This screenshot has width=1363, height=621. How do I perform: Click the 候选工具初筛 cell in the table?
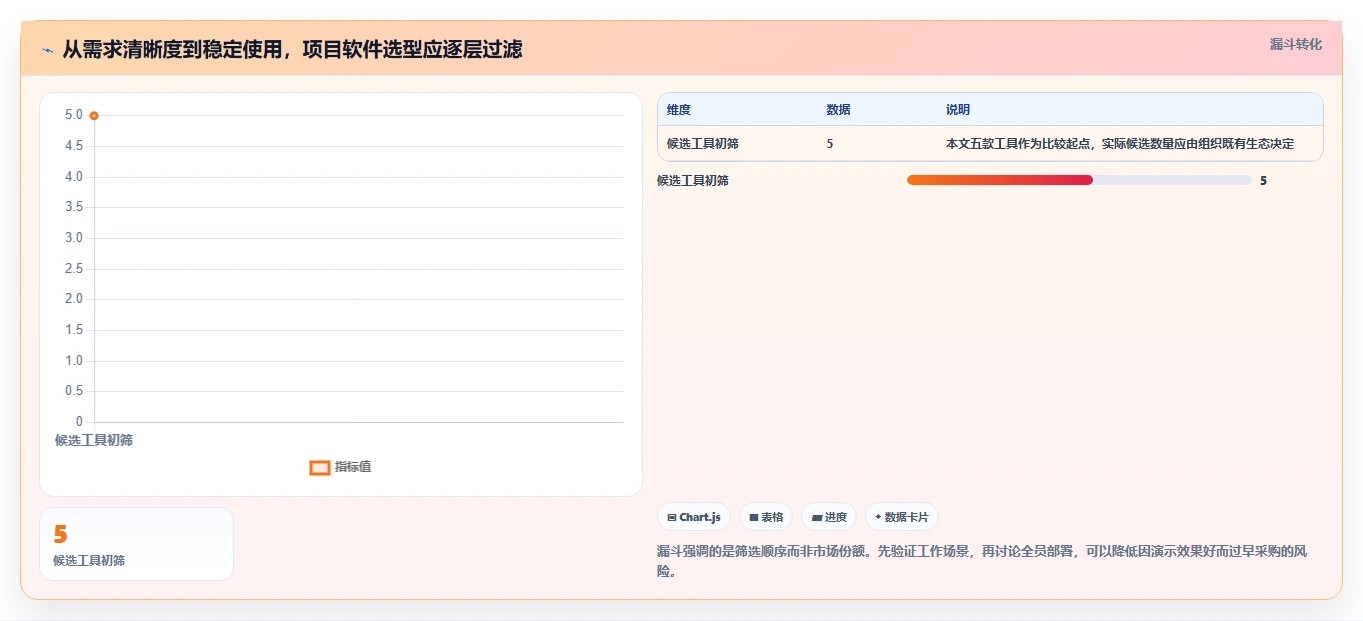[x=703, y=144]
